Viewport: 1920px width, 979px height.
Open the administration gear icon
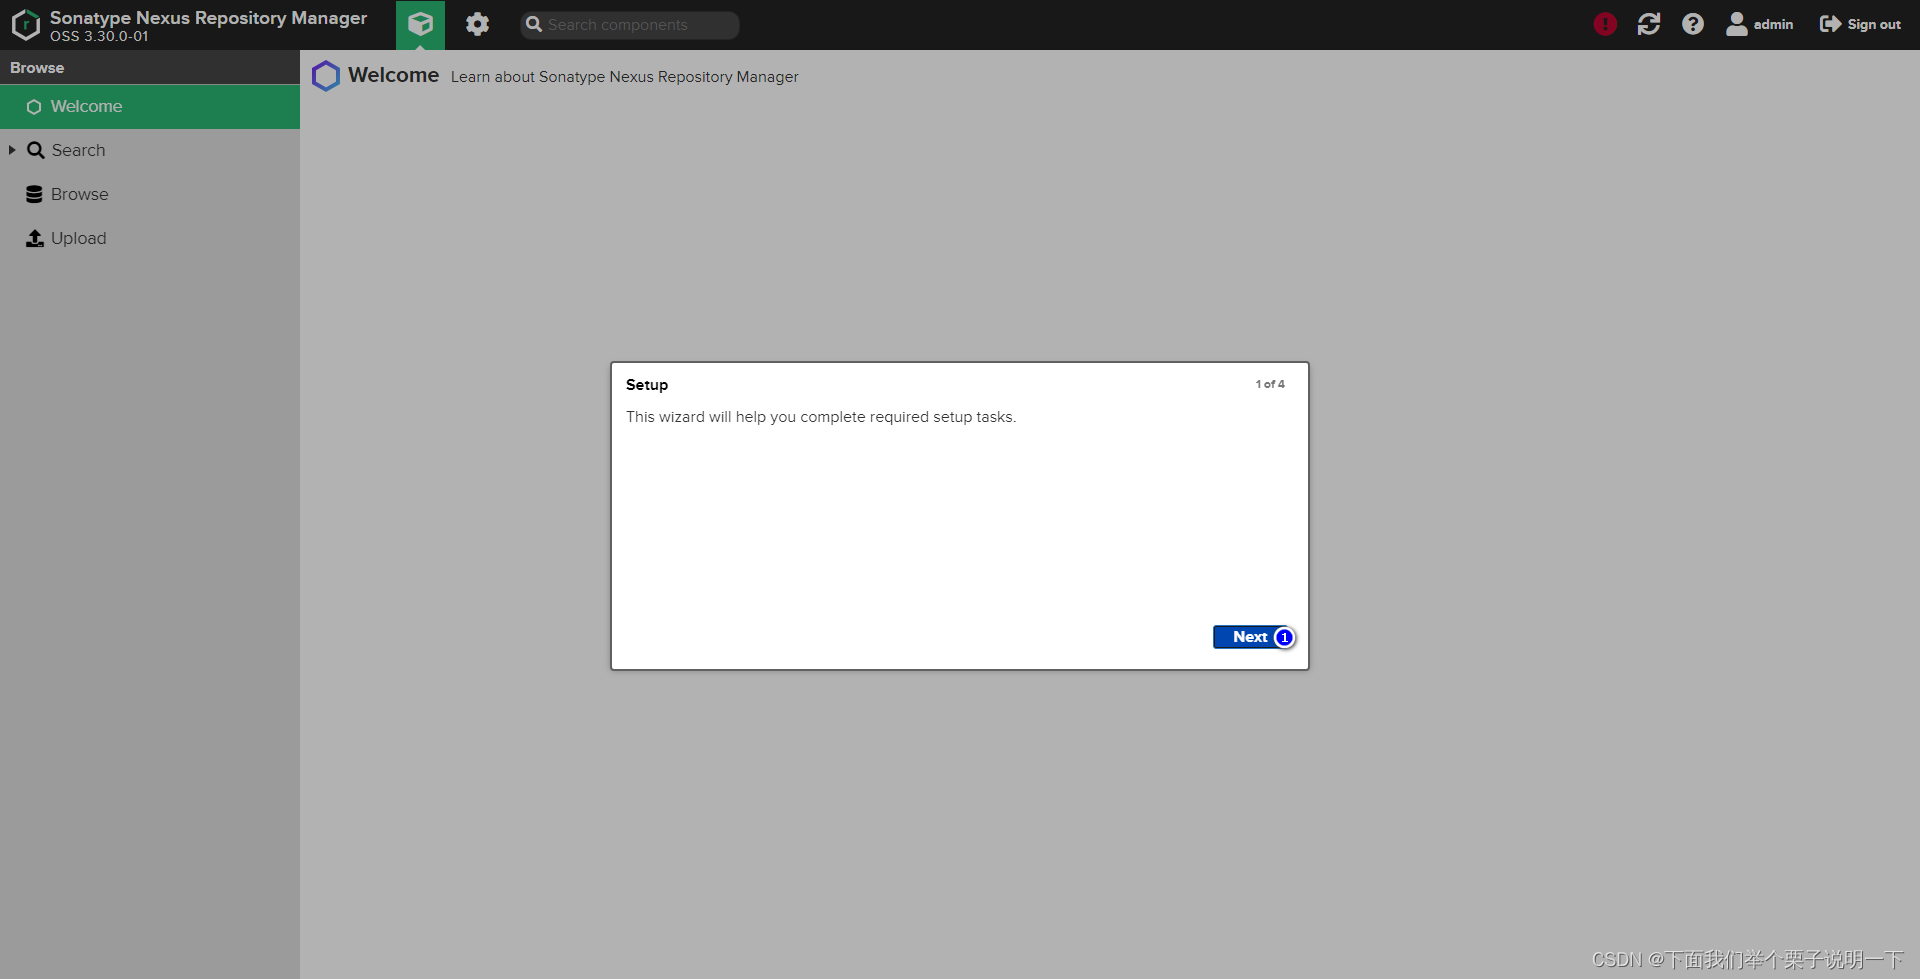click(x=477, y=24)
